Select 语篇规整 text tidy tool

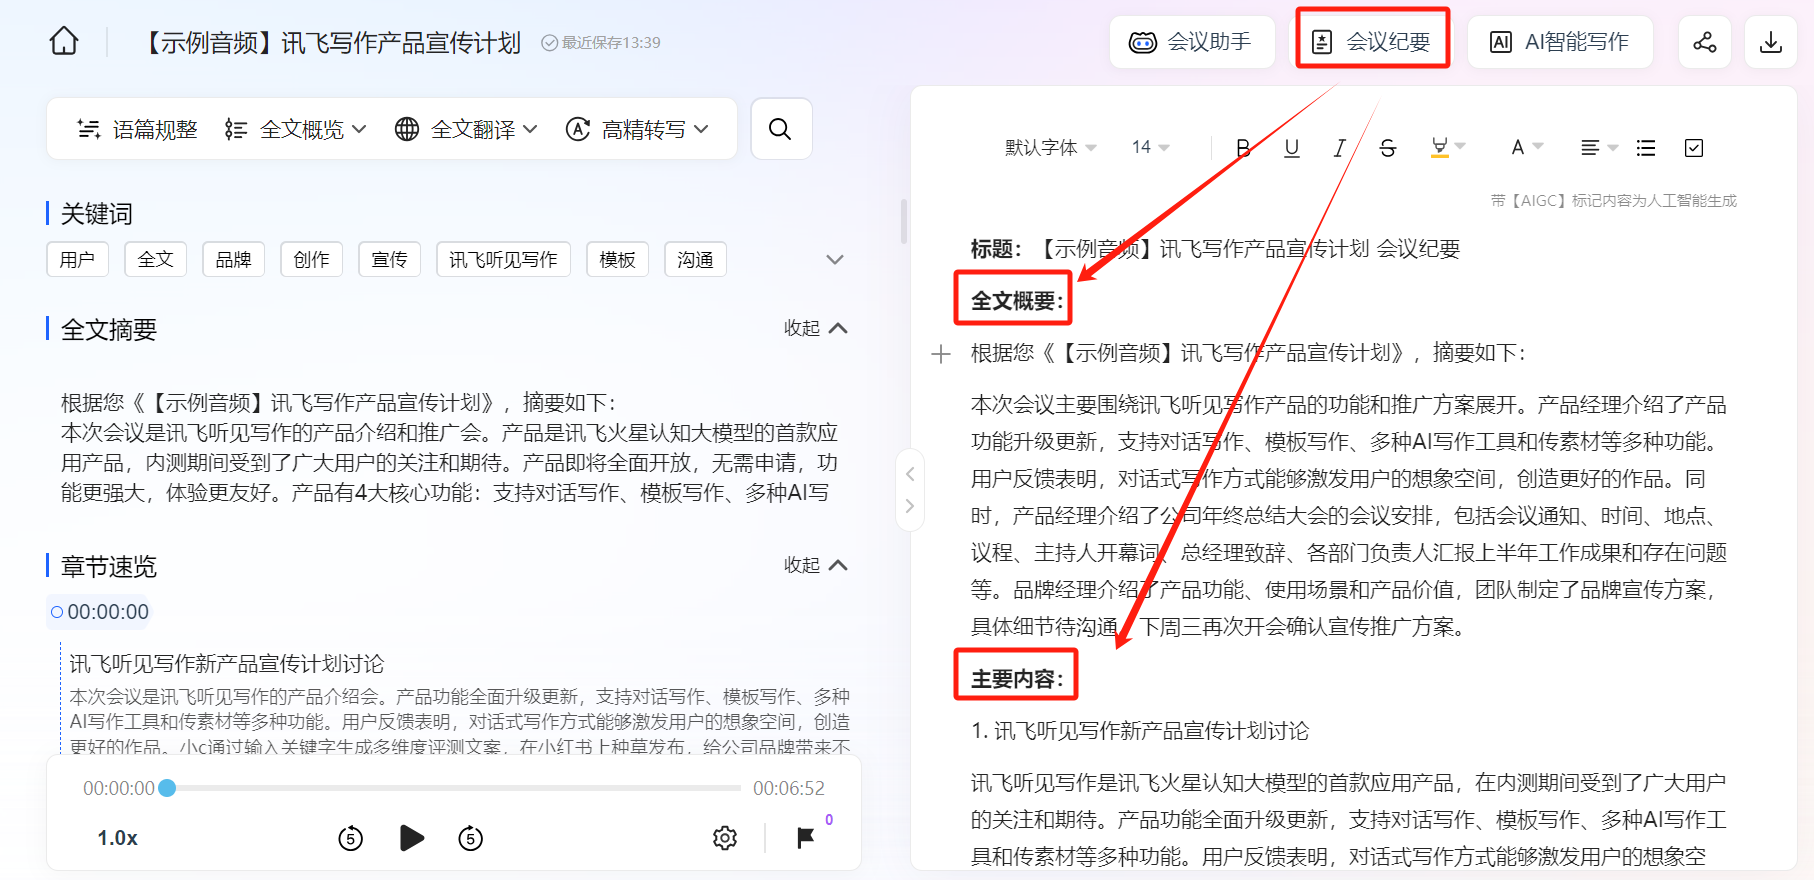pos(137,129)
